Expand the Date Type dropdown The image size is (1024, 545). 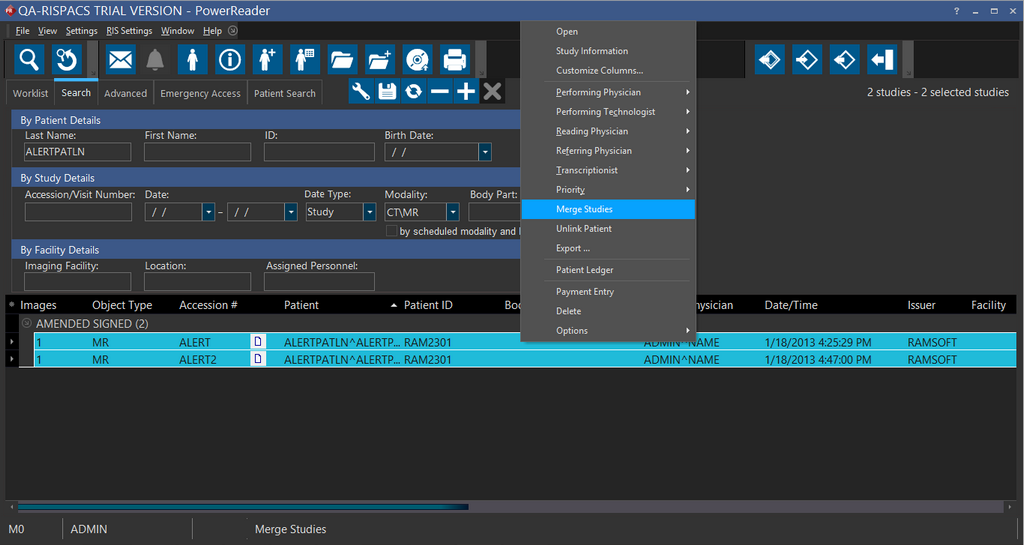click(370, 212)
